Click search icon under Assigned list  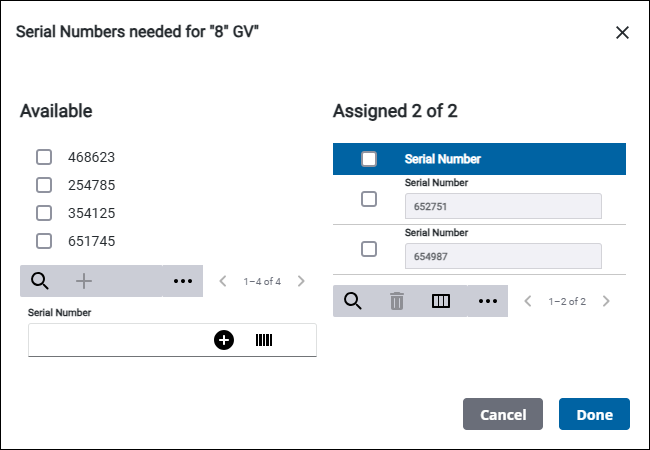click(353, 301)
